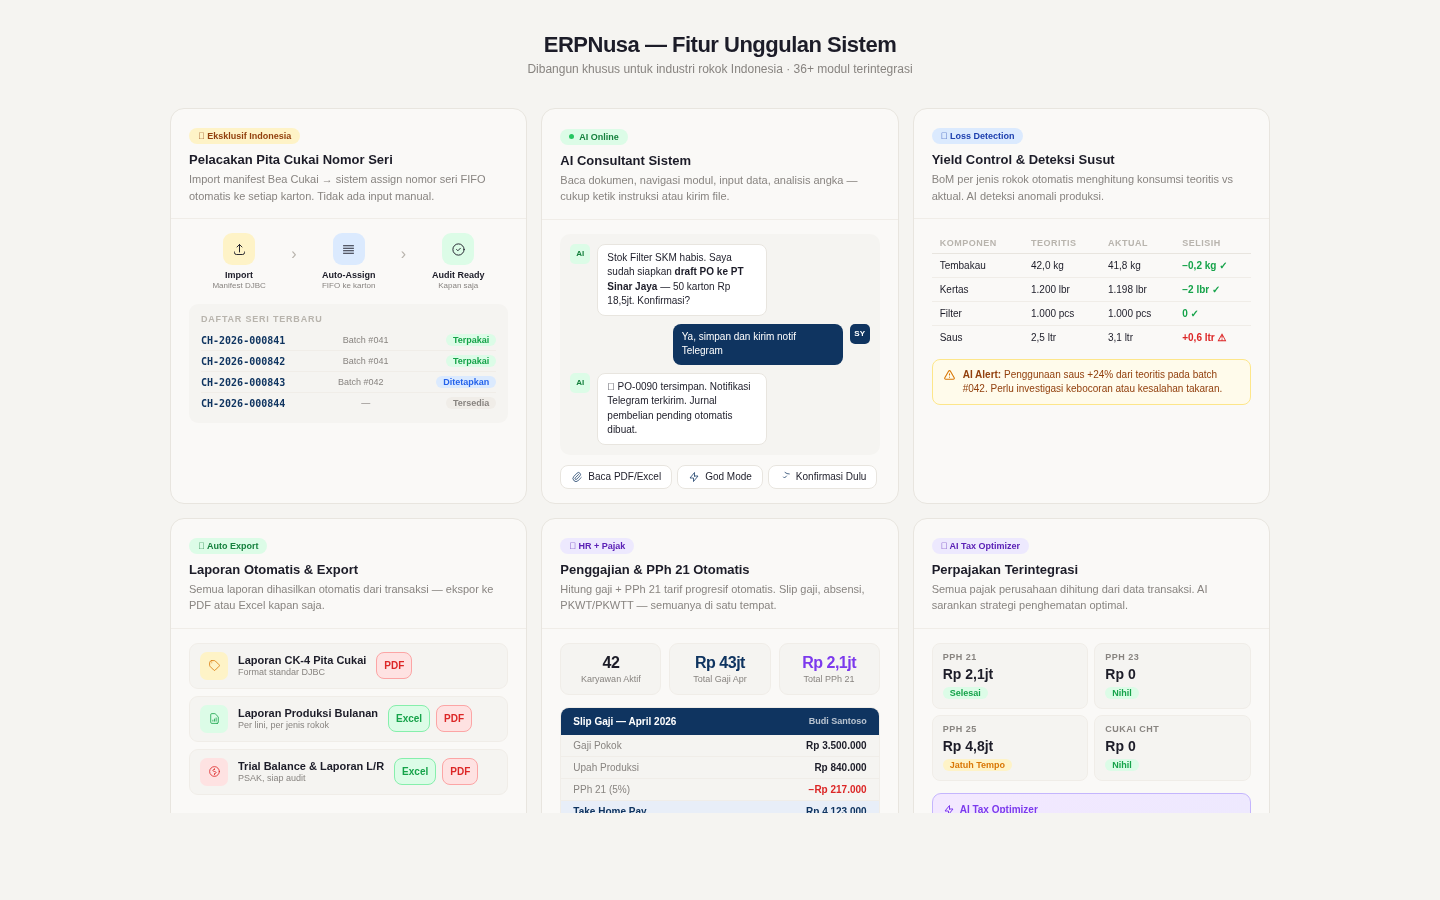
Task: Click the Tersedia status badge
Action: pyautogui.click(x=471, y=403)
